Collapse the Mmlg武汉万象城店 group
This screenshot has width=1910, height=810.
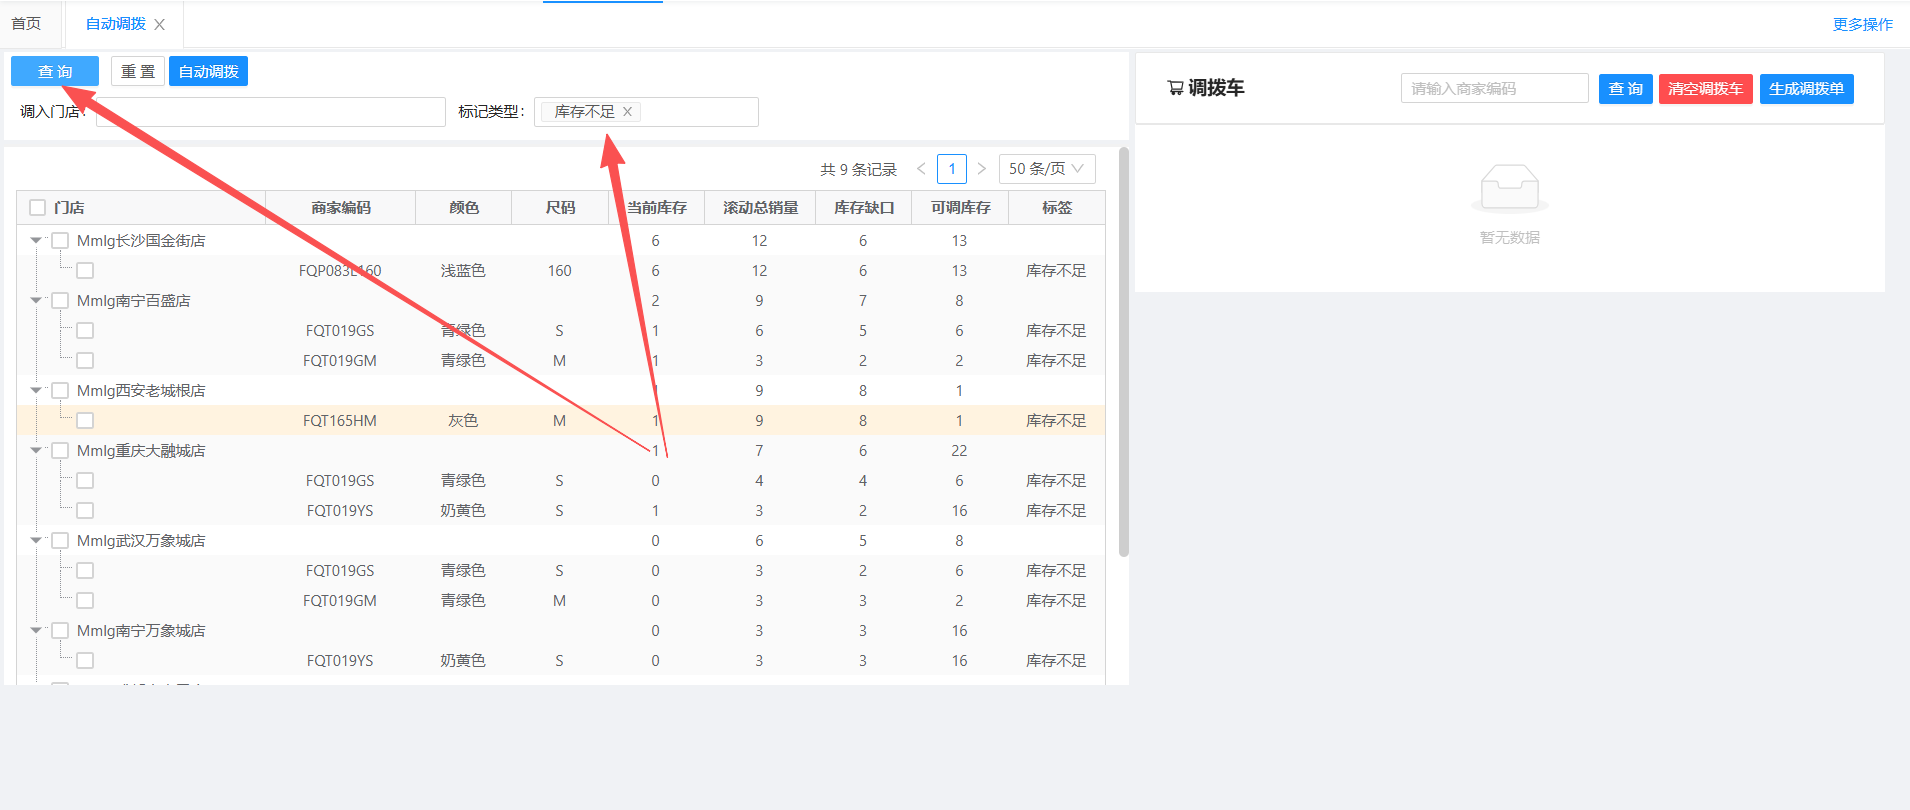coord(36,541)
